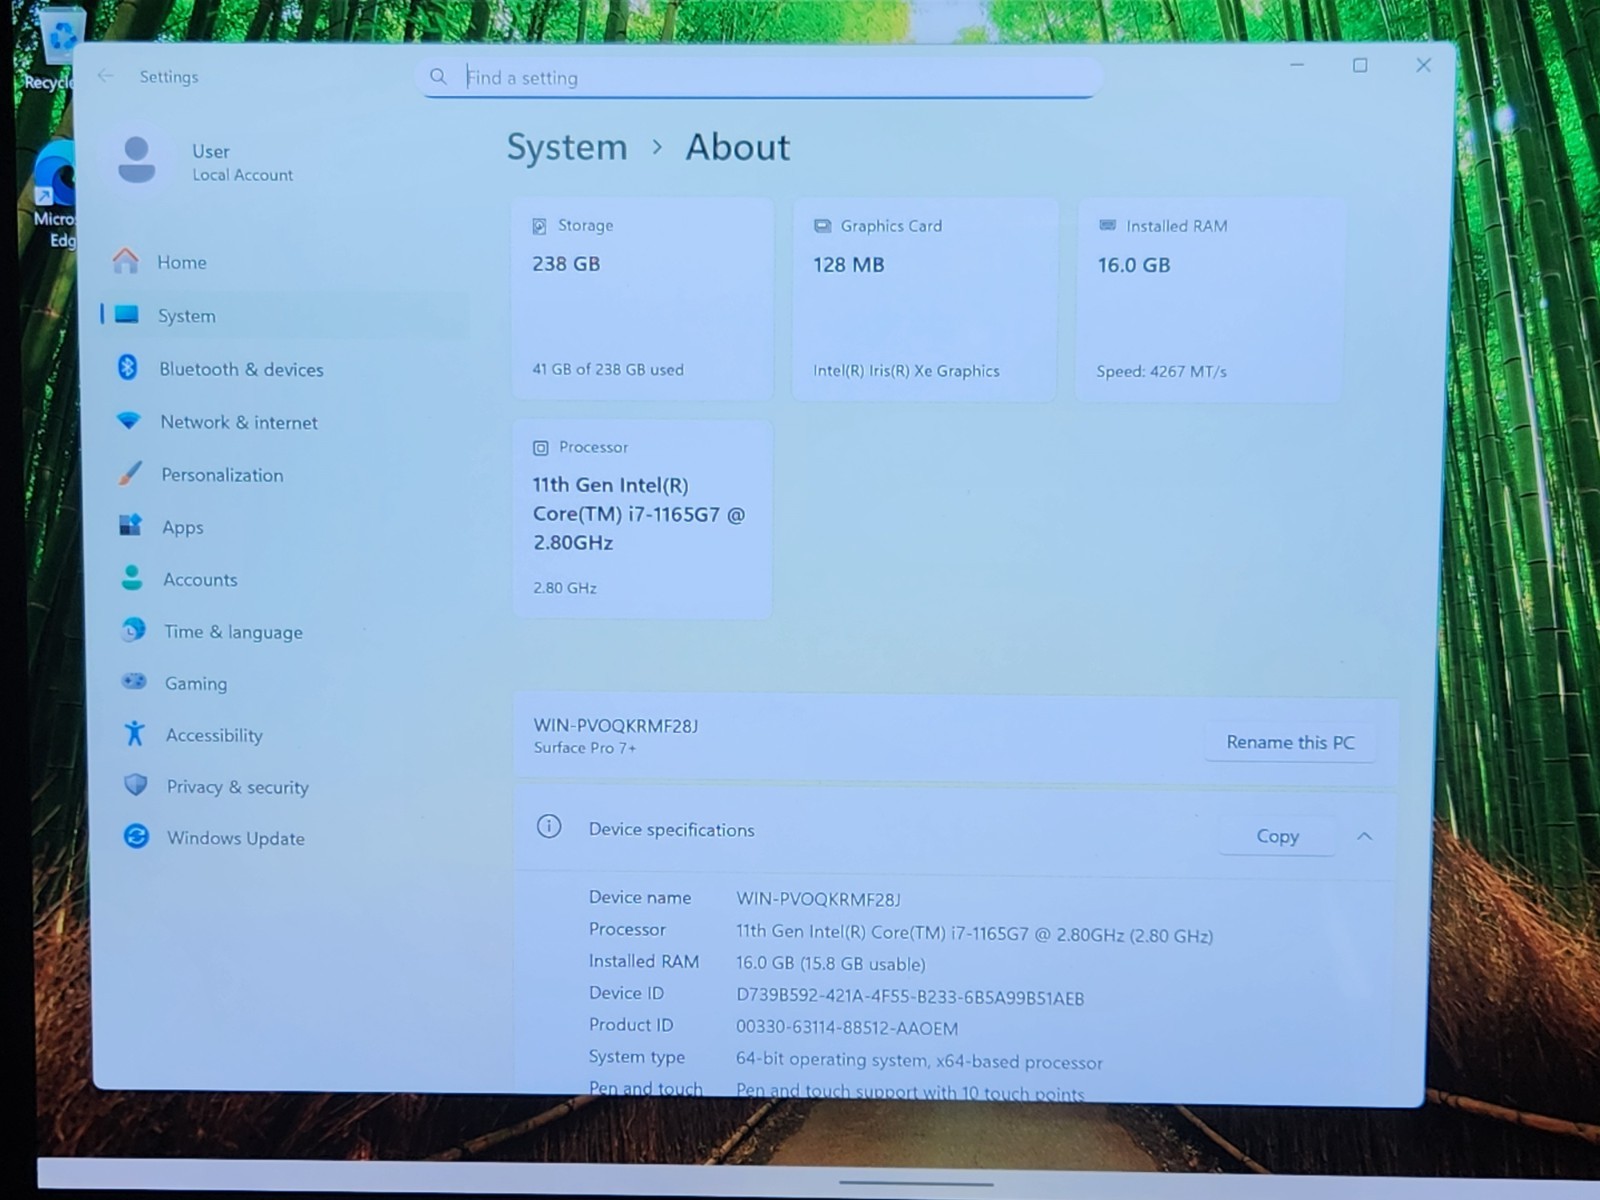Click Intel(R) Iris(R) Xe Graphics text

click(x=906, y=371)
